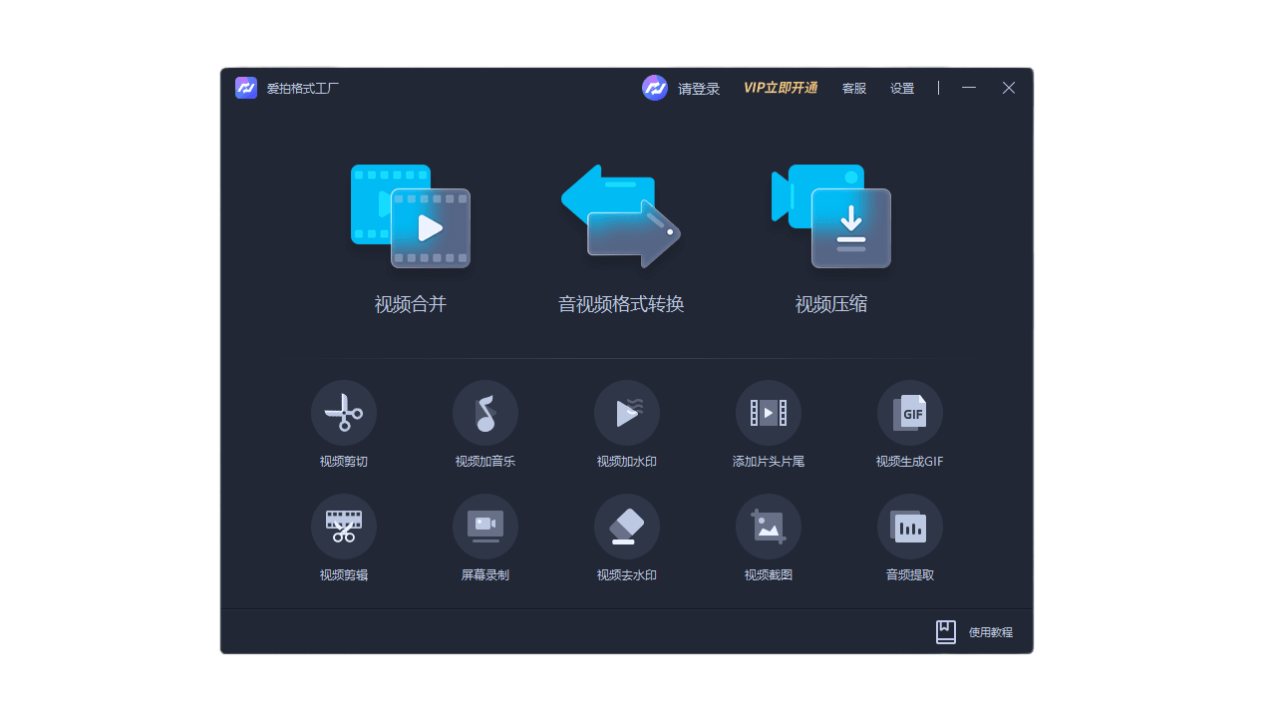
Task: Launch the 视频截图 screenshot tool
Action: [x=768, y=539]
